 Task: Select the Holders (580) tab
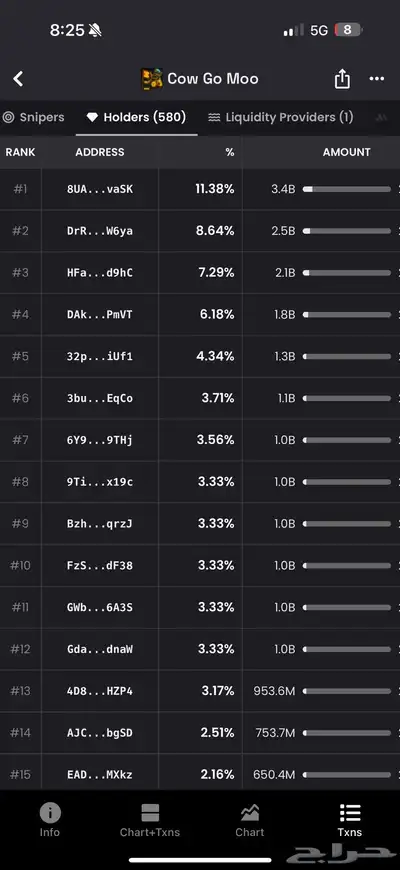[136, 117]
